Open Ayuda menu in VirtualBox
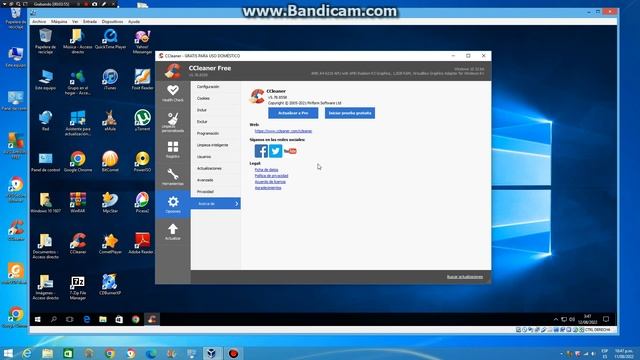Viewport: 640px width, 360px height. pos(134,21)
